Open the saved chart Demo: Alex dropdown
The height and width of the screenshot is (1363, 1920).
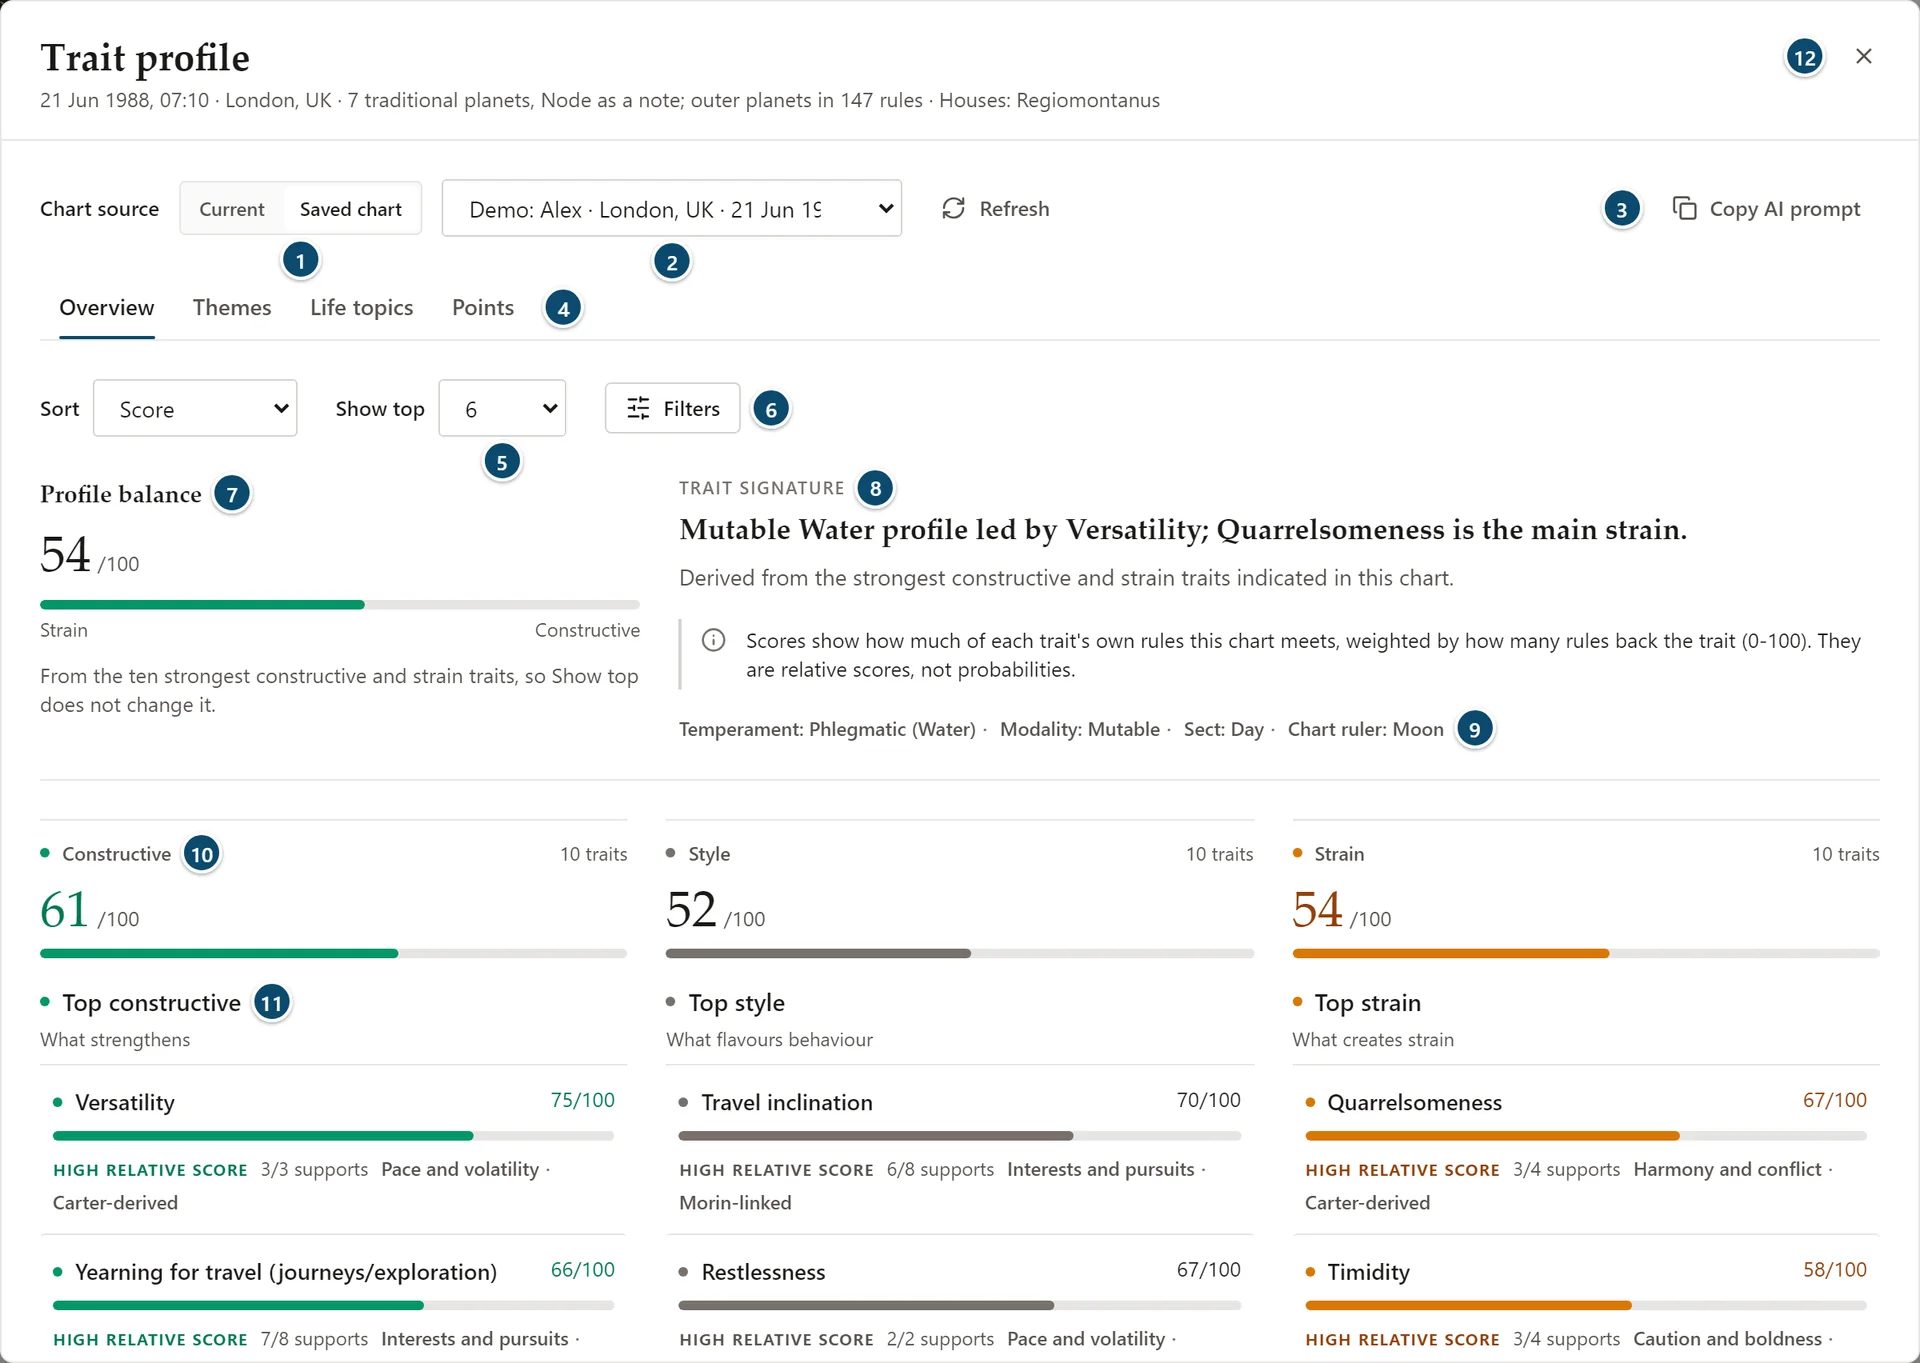pyautogui.click(x=672, y=208)
